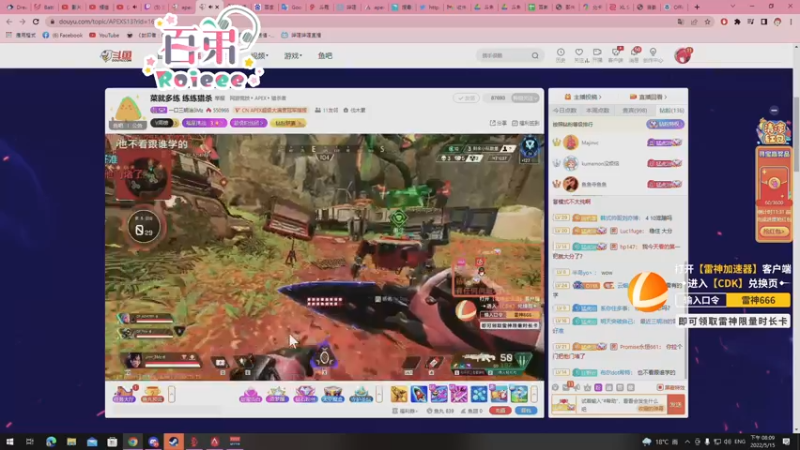This screenshot has width=800, height=450.
Task: Switch to the 贵宾 tab in the chat panel
Action: point(634,111)
